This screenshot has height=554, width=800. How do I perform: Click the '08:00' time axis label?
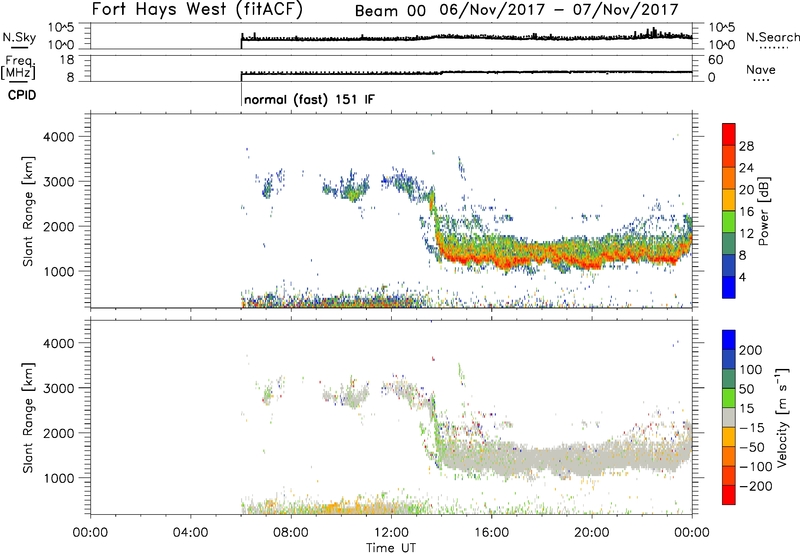click(291, 533)
